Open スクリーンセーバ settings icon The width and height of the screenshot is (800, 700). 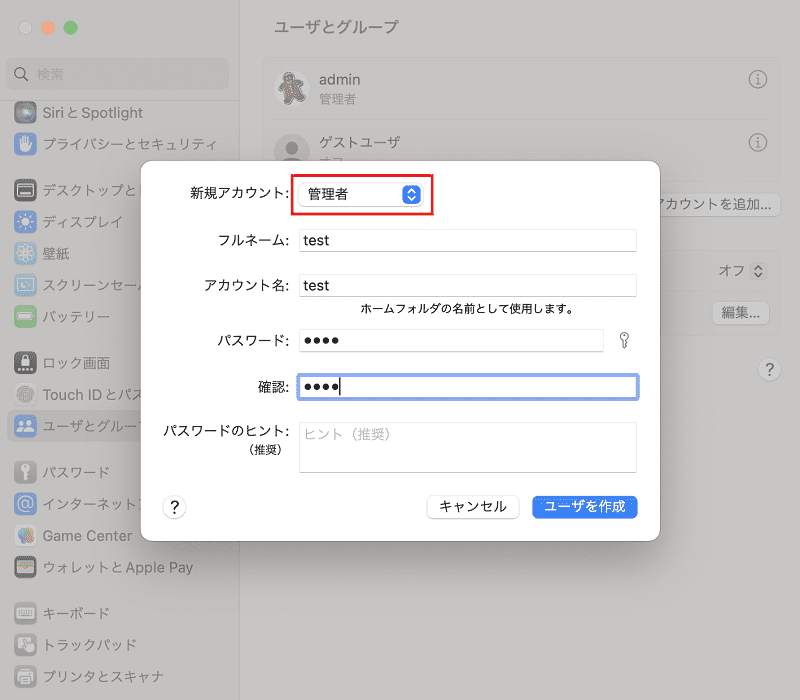[x=26, y=285]
